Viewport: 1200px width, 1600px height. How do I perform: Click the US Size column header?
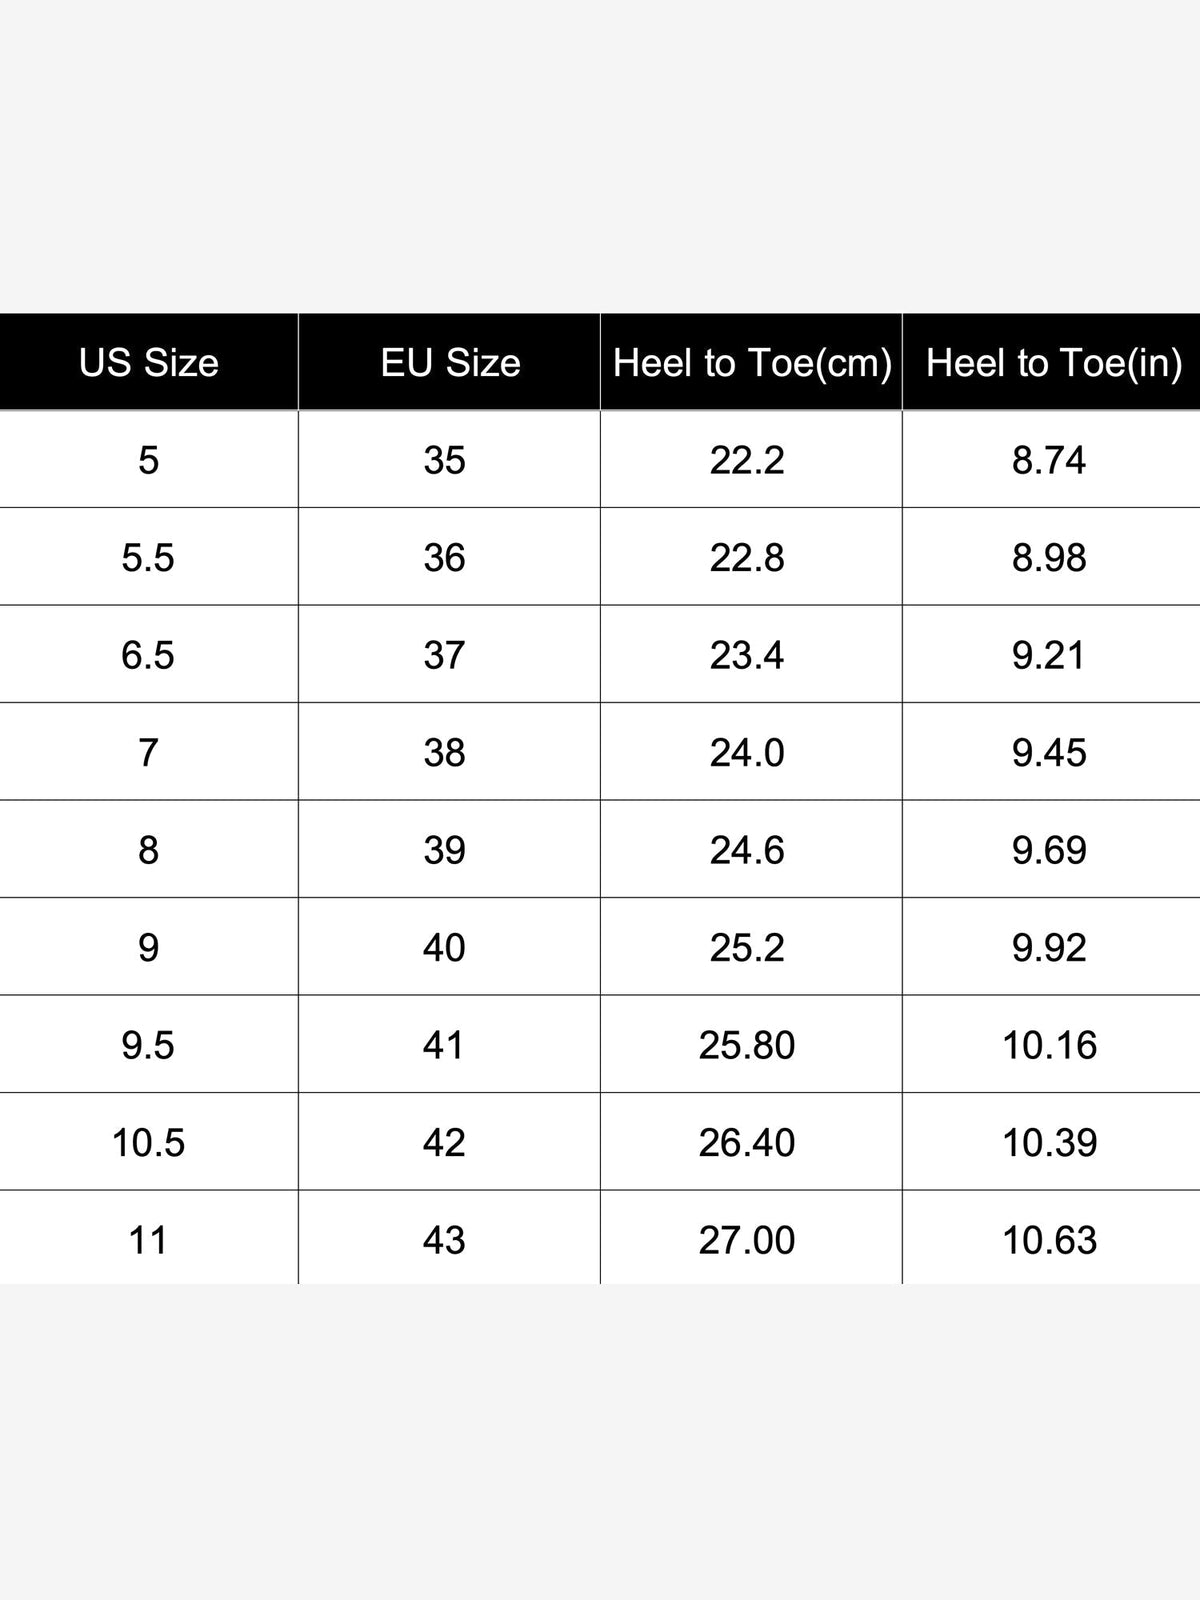[x=149, y=362]
